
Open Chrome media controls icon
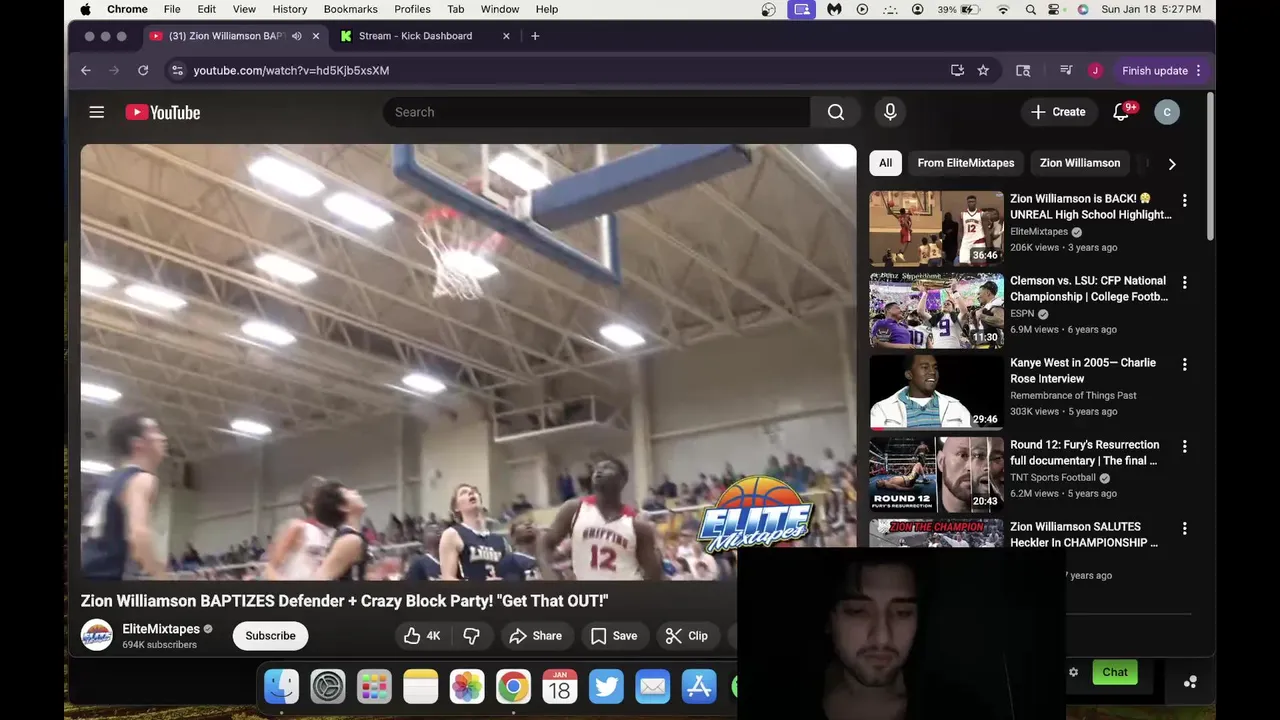point(1066,70)
